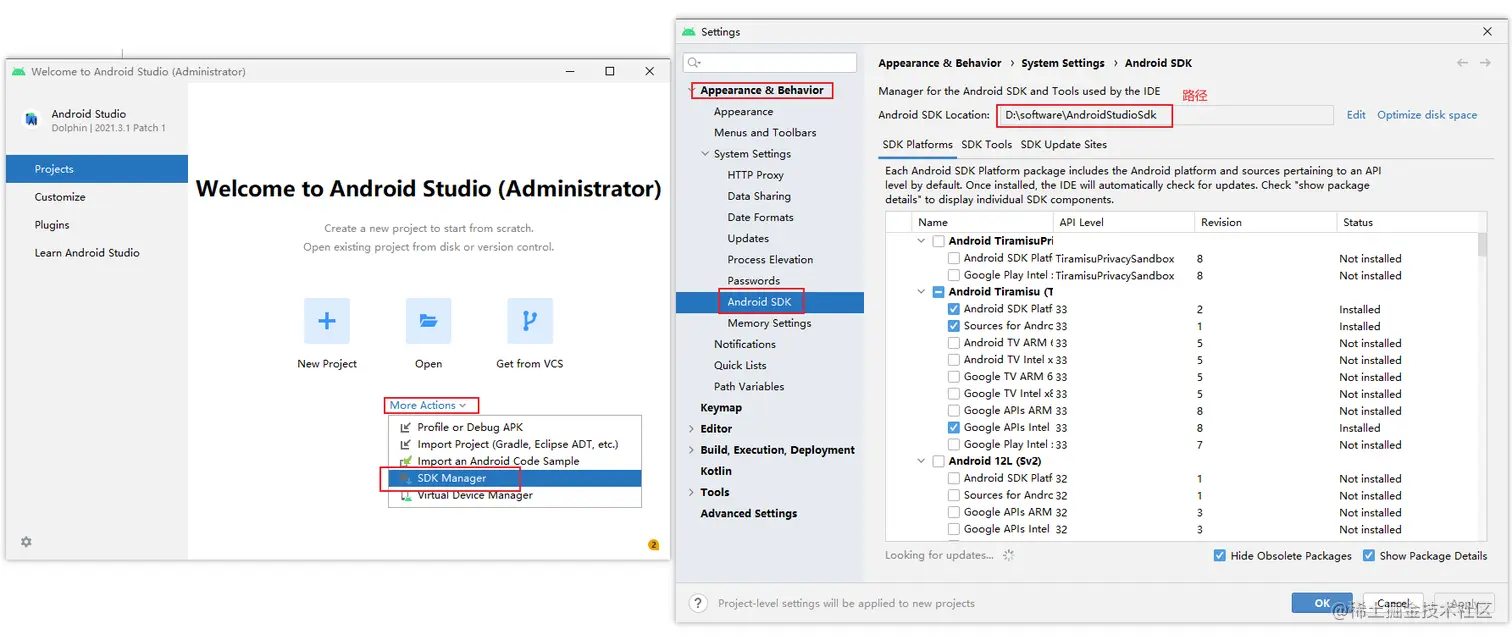Collapse System Settings tree node

(705, 154)
